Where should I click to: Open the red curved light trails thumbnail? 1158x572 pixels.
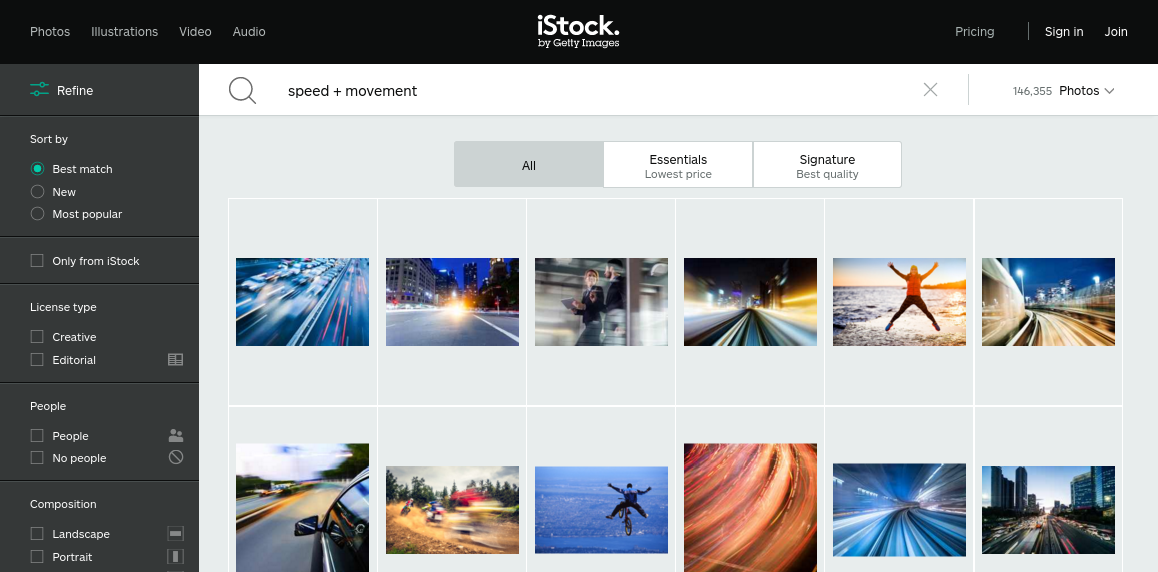pyautogui.click(x=750, y=508)
